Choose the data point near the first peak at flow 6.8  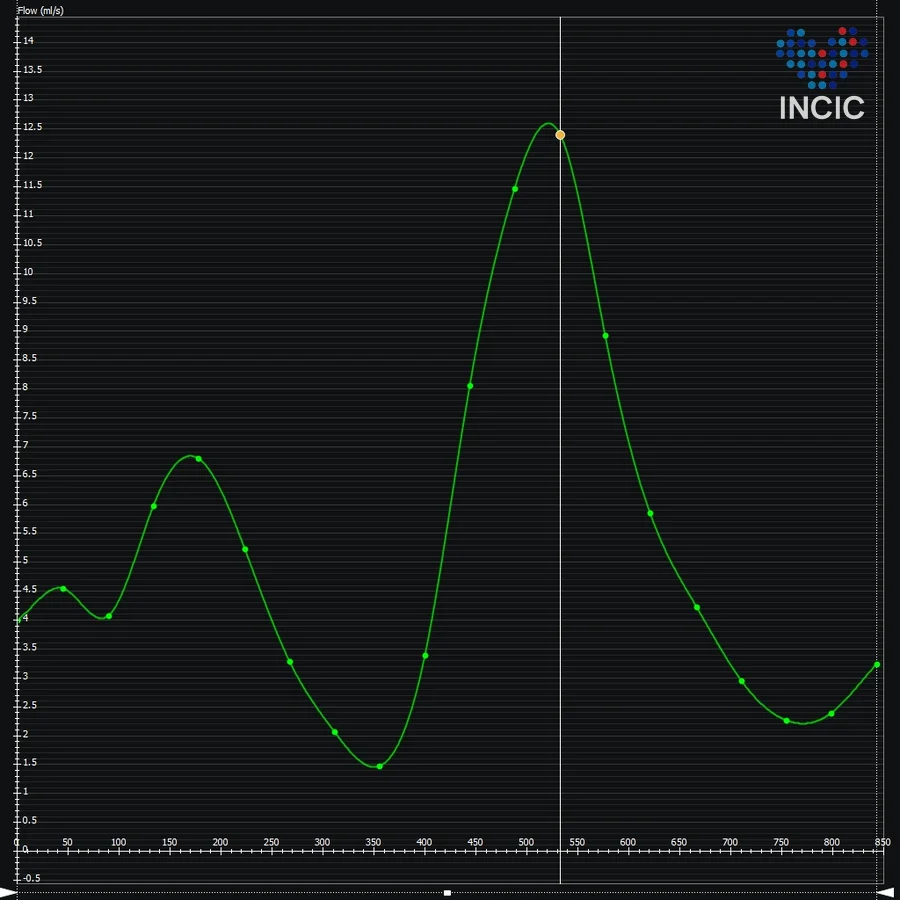click(199, 459)
